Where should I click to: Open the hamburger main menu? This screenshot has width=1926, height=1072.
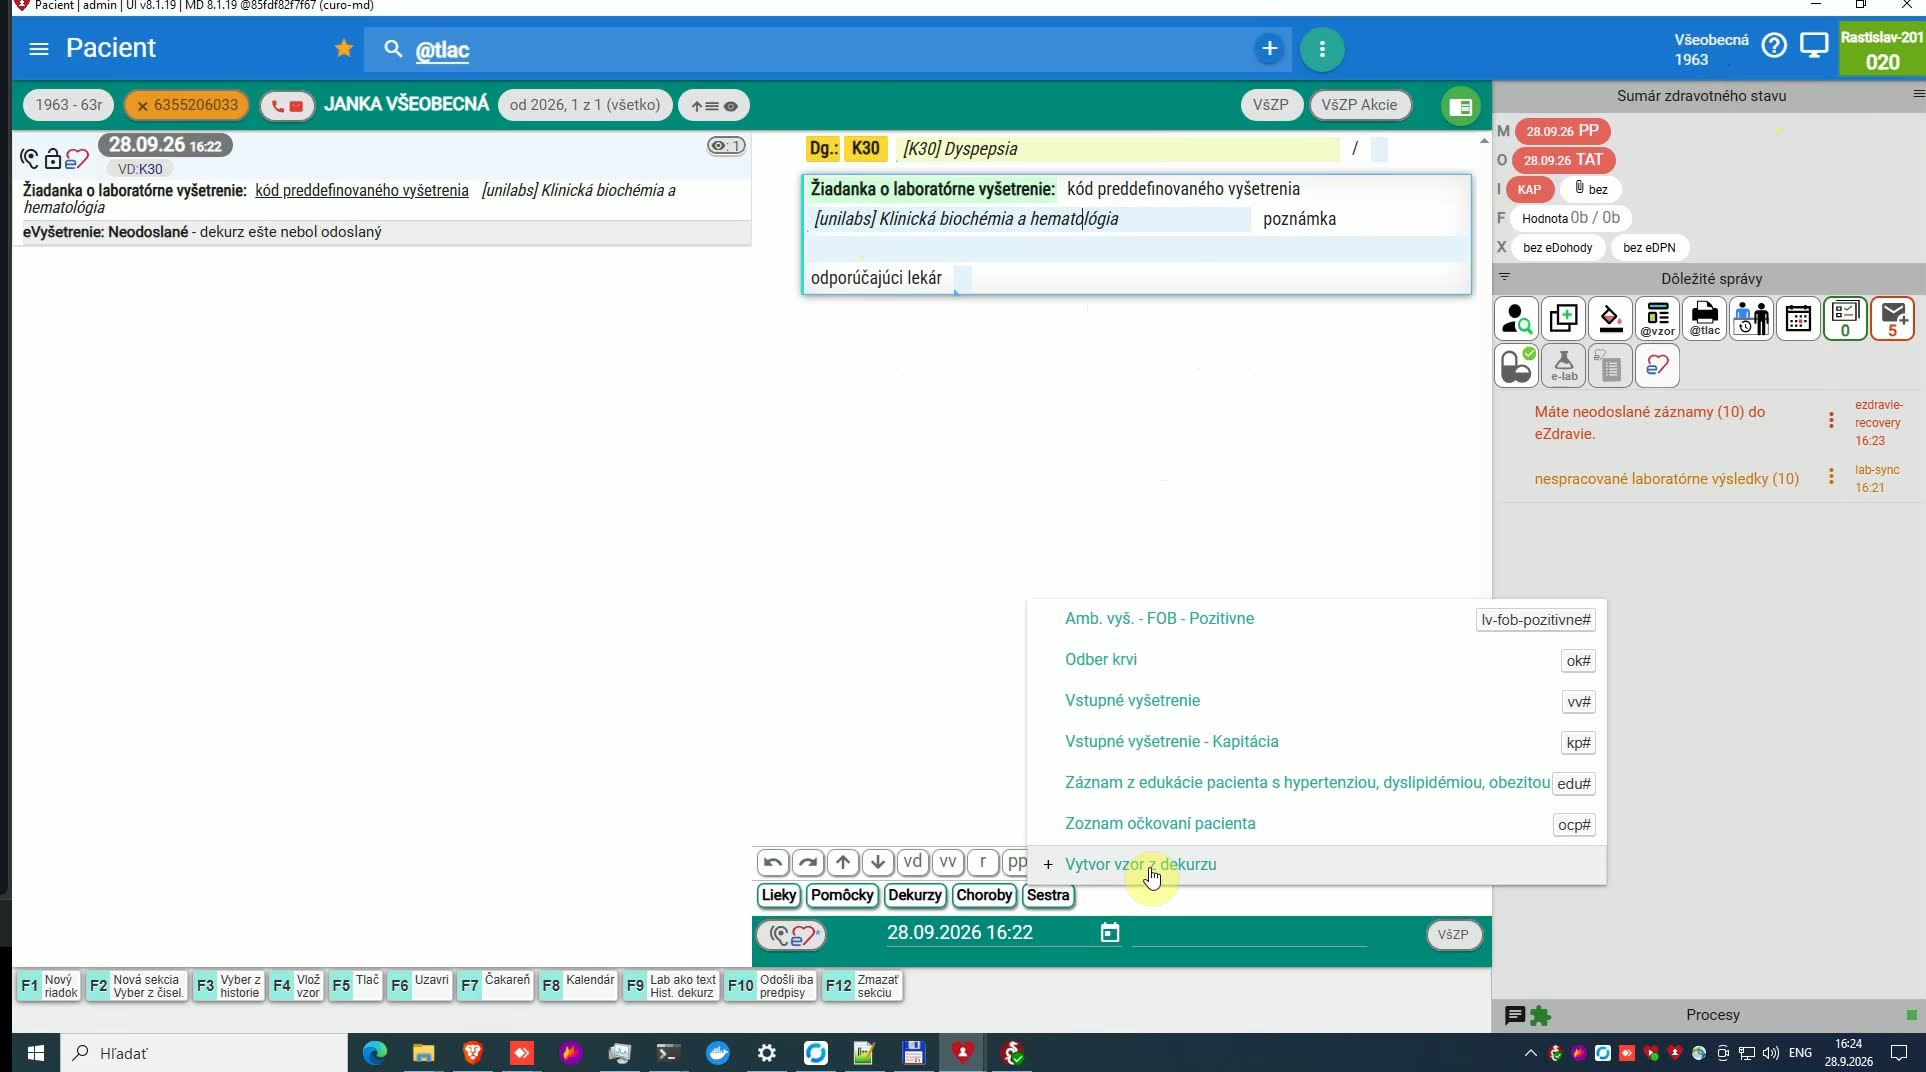(x=39, y=48)
